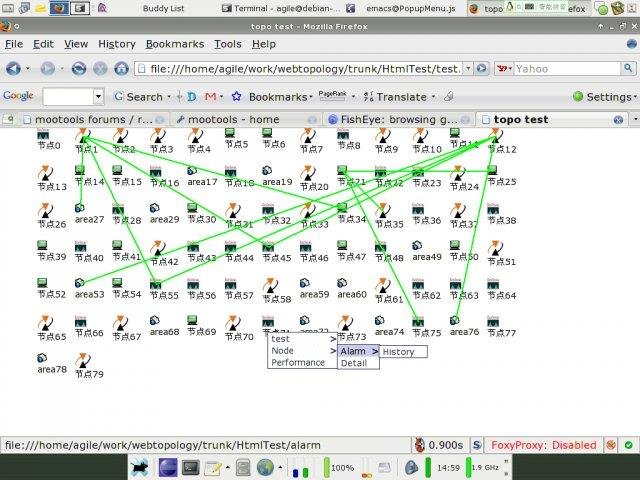Open the list all tabs dropdown
Screen dimensions: 640x480
635,119
